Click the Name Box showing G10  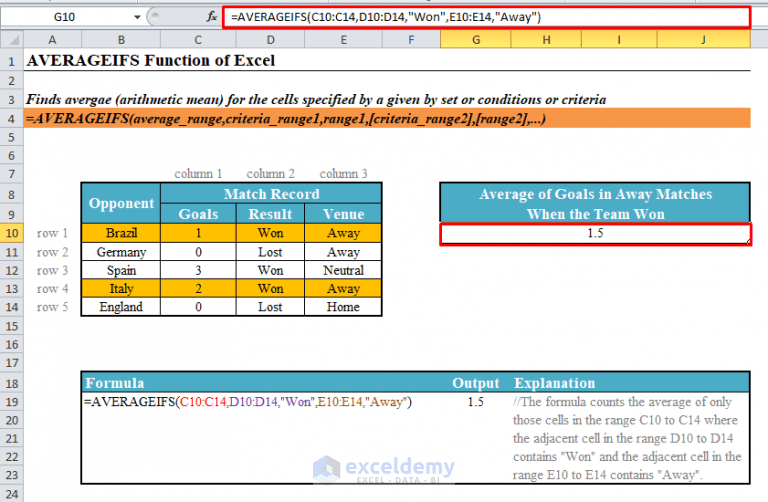coord(65,17)
